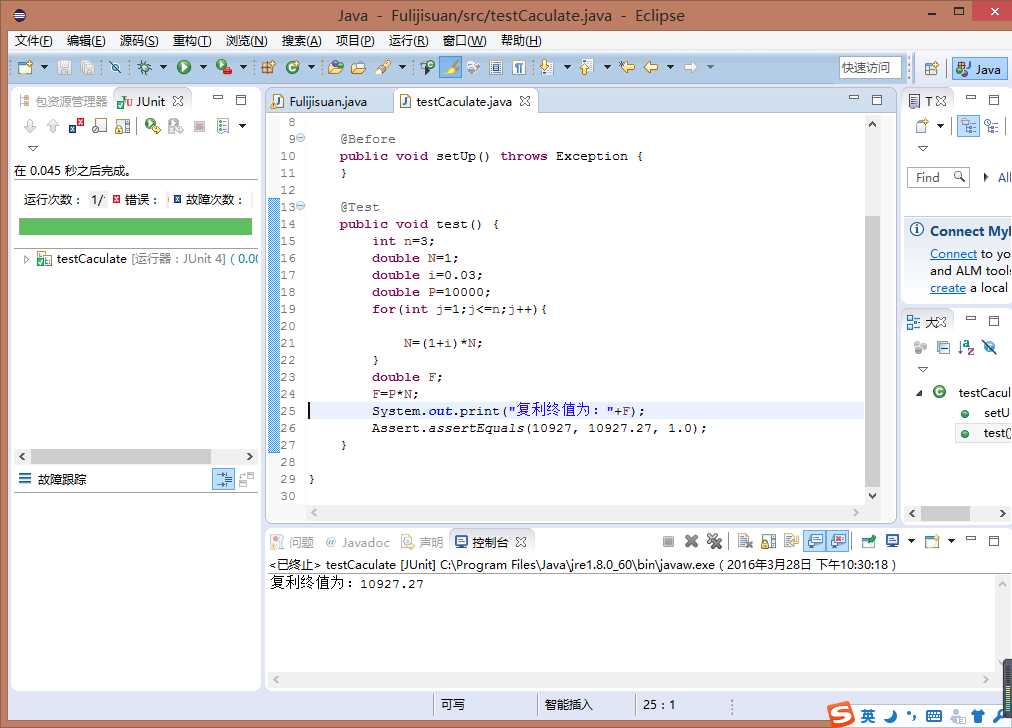Image resolution: width=1012 pixels, height=728 pixels.
Task: Click the New wizard toolbar icon
Action: point(25,67)
